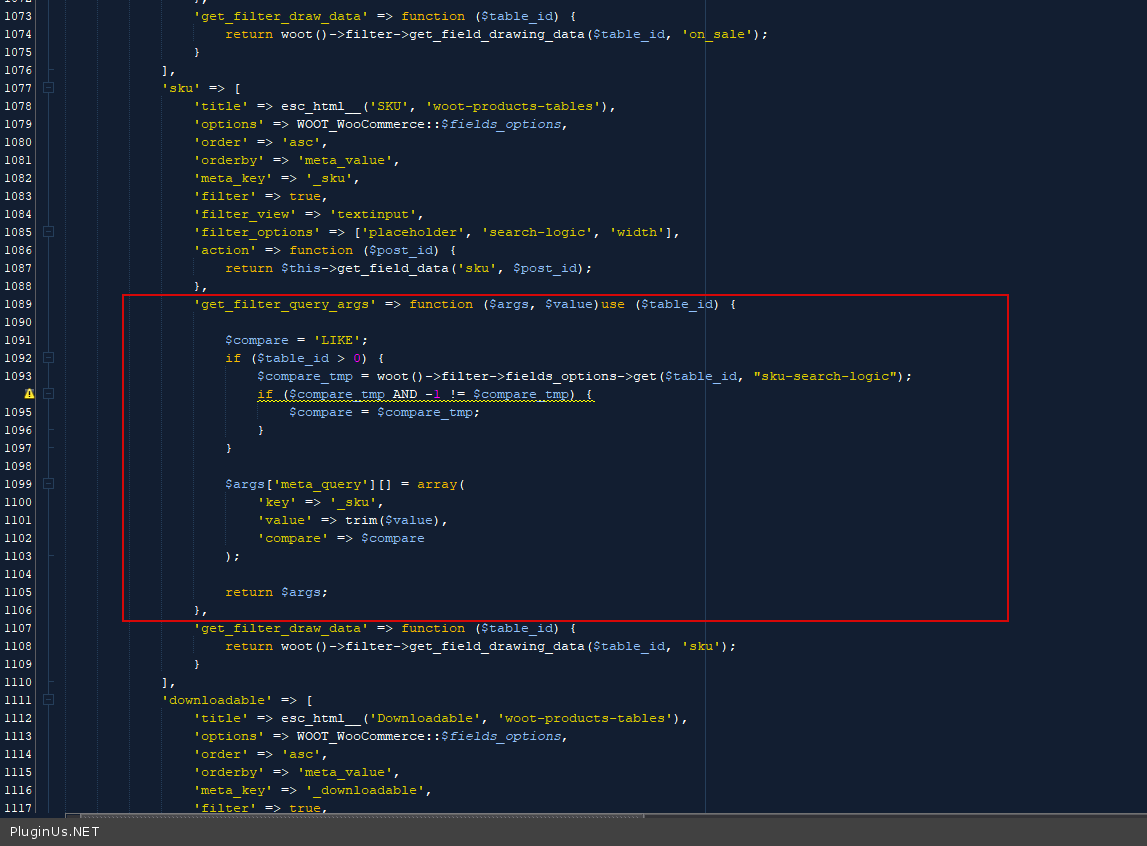
Task: Collapse fold marker on line 1085
Action: [48, 232]
